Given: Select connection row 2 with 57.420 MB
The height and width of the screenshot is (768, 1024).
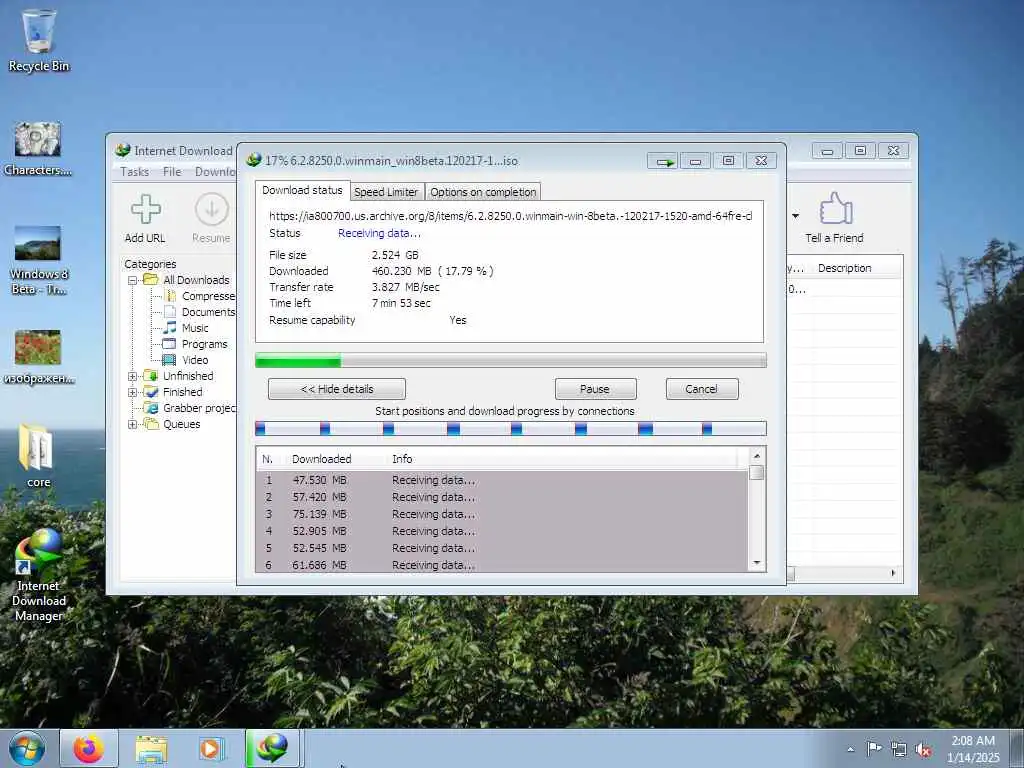Looking at the screenshot, I should [x=502, y=497].
